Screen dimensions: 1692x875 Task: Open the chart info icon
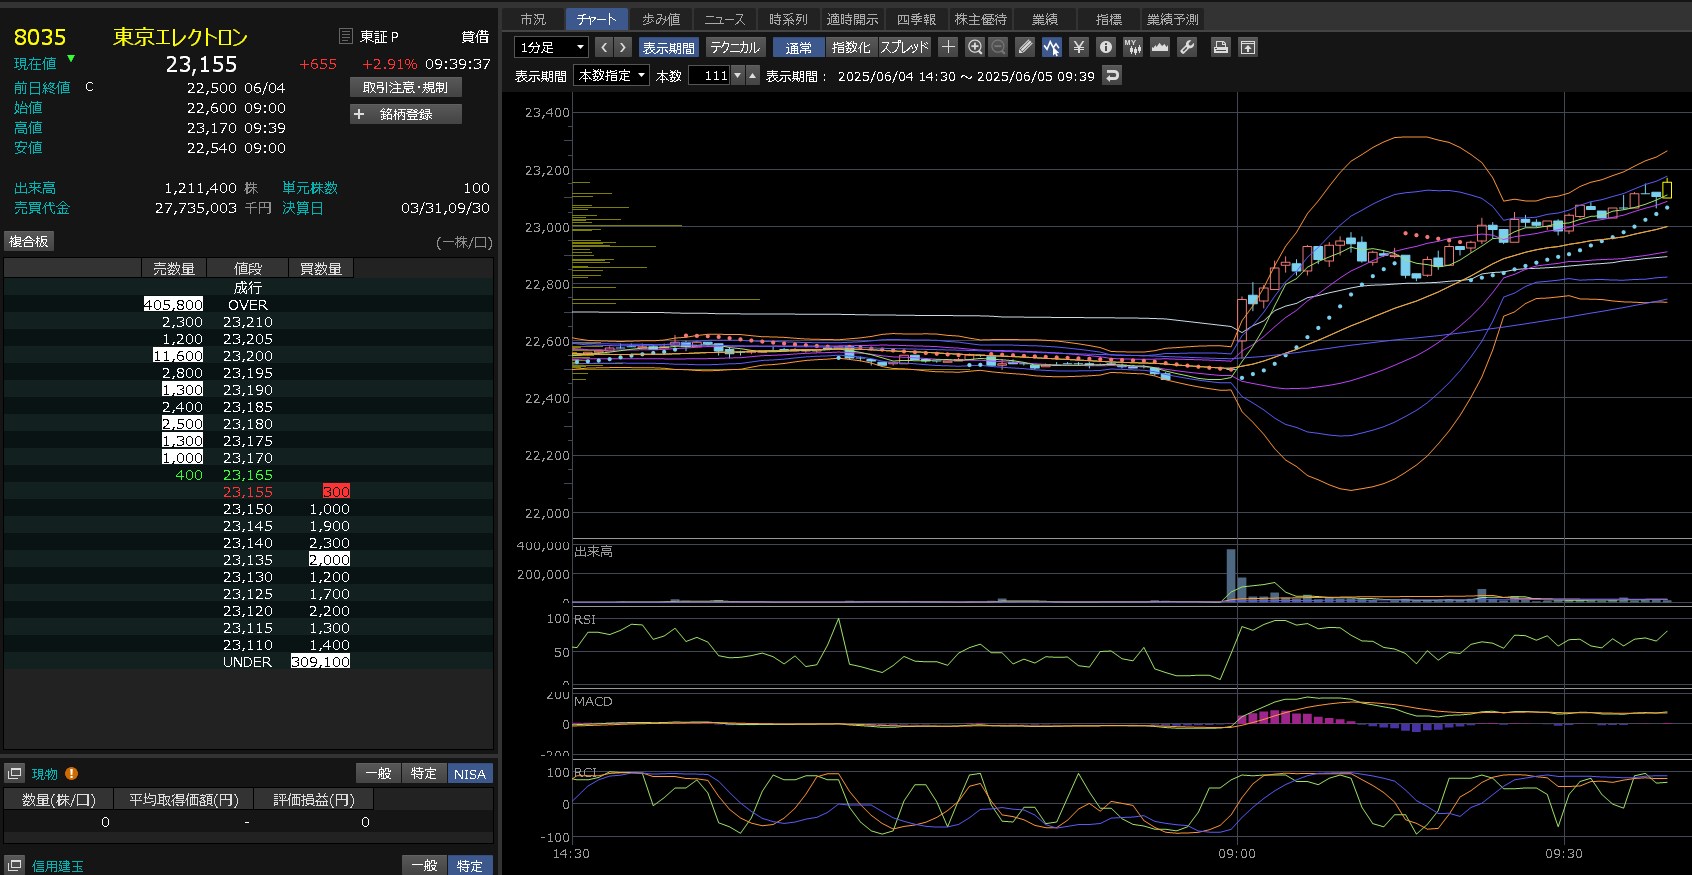pyautogui.click(x=1105, y=47)
